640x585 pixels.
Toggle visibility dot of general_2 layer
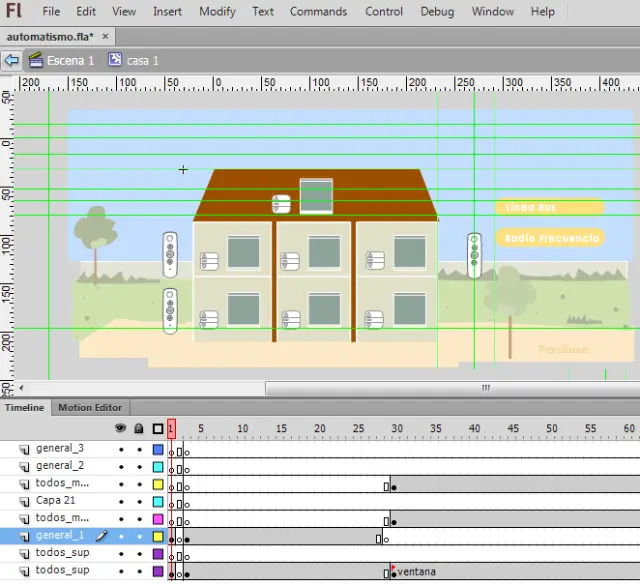121,466
